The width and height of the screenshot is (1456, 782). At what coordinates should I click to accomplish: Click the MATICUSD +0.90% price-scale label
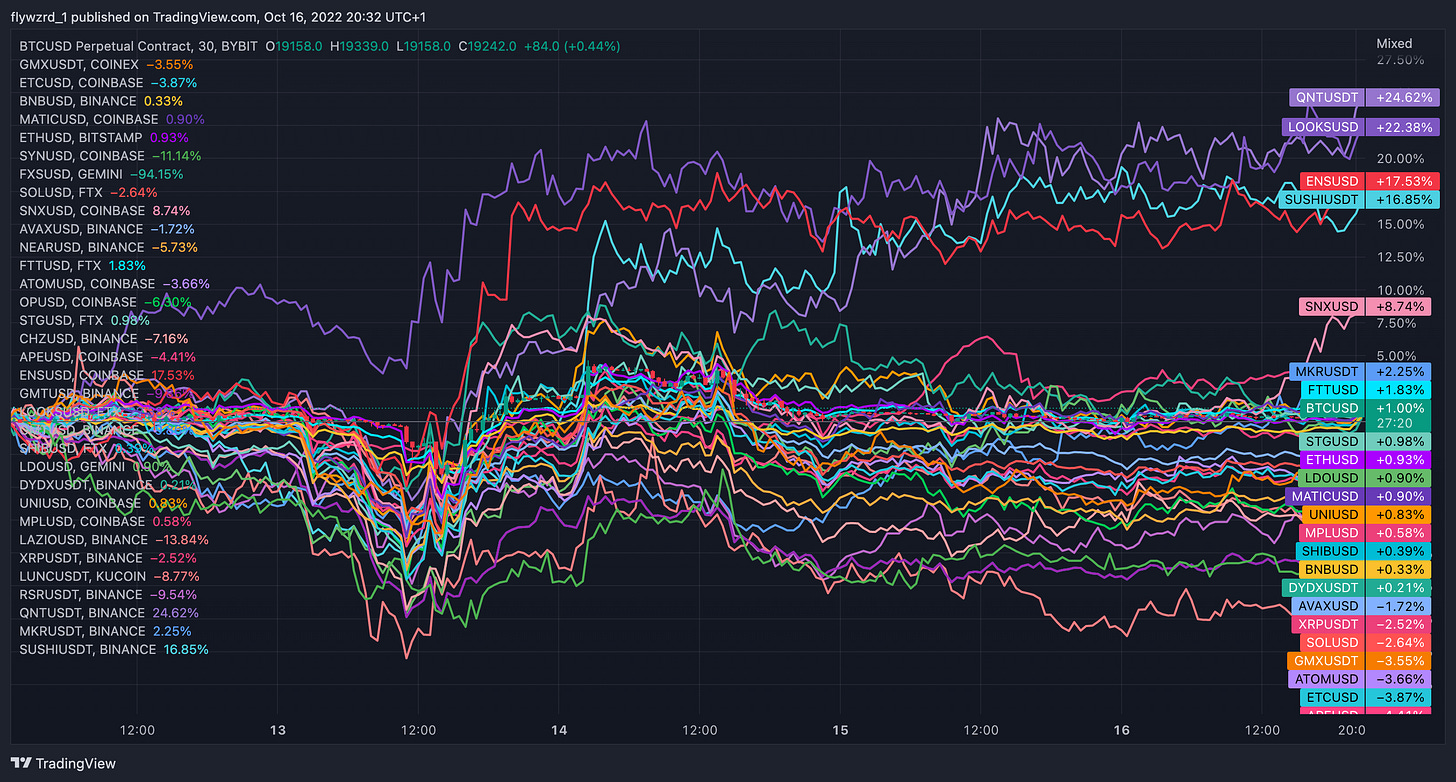coord(1359,496)
